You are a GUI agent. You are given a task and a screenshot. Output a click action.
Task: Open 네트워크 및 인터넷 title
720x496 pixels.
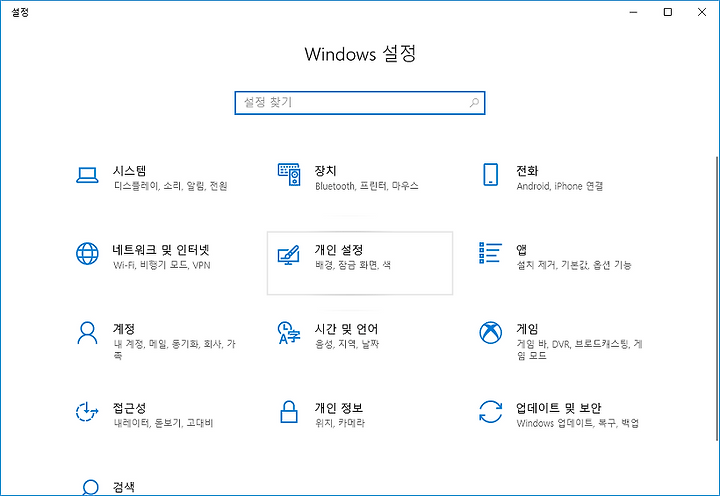pos(161,250)
